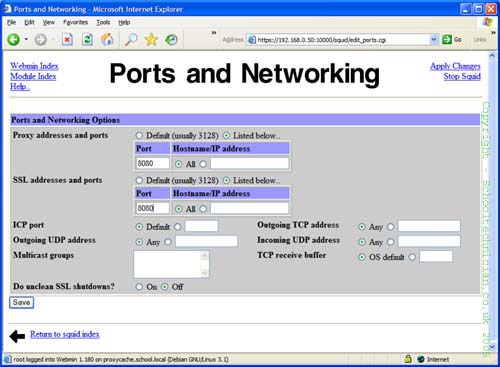Click the page vertical scrollbar down arrow
Image resolution: width=500 pixels, height=367 pixels.
[492, 347]
